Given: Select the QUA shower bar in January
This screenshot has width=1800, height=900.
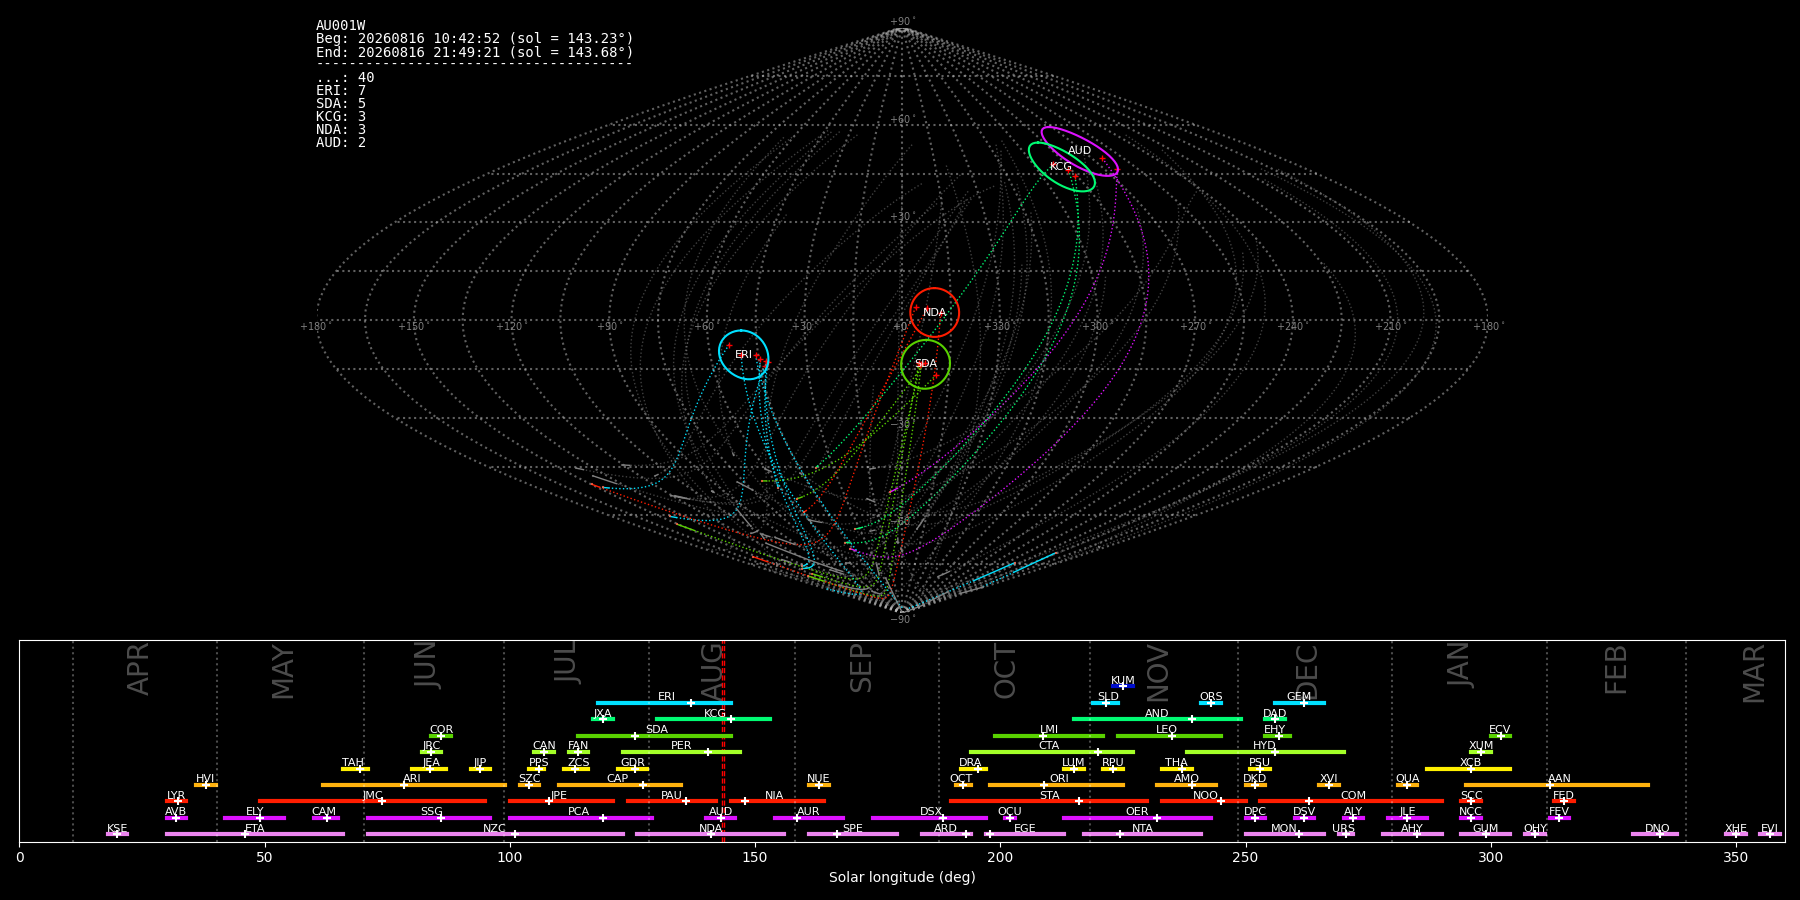Looking at the screenshot, I should (x=1407, y=785).
